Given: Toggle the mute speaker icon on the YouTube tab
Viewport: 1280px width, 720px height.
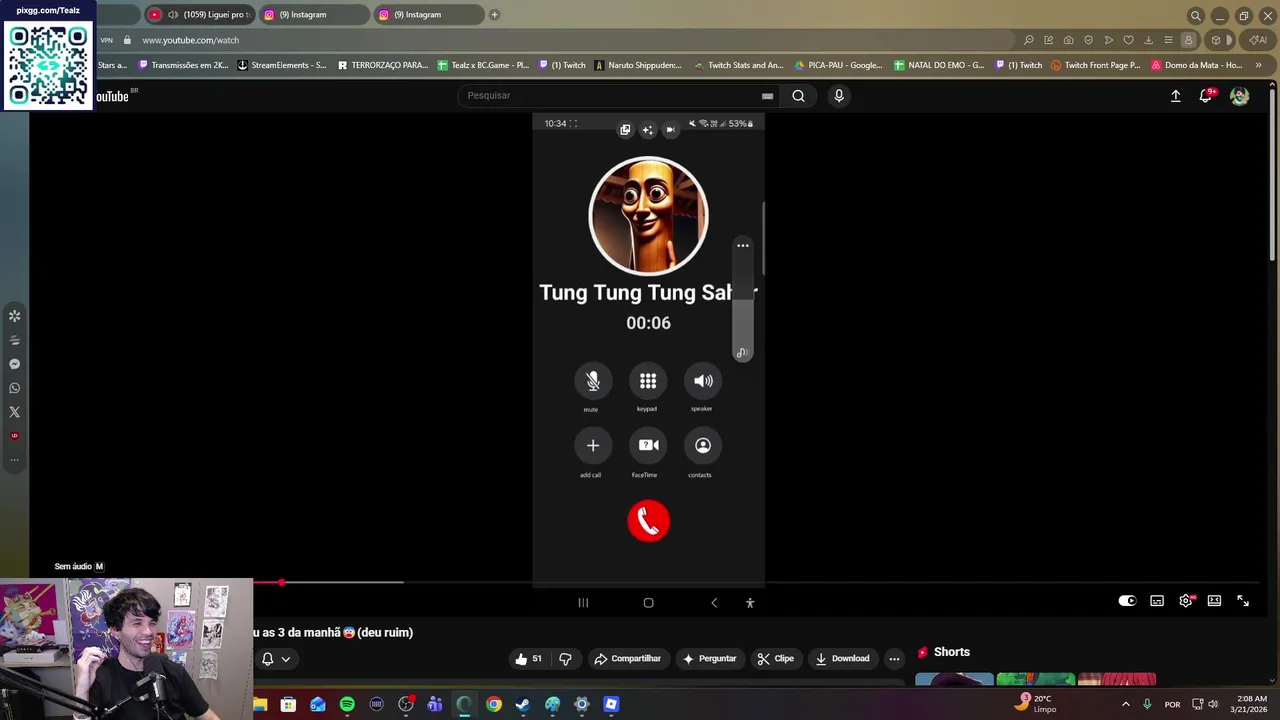Looking at the screenshot, I should 173,15.
